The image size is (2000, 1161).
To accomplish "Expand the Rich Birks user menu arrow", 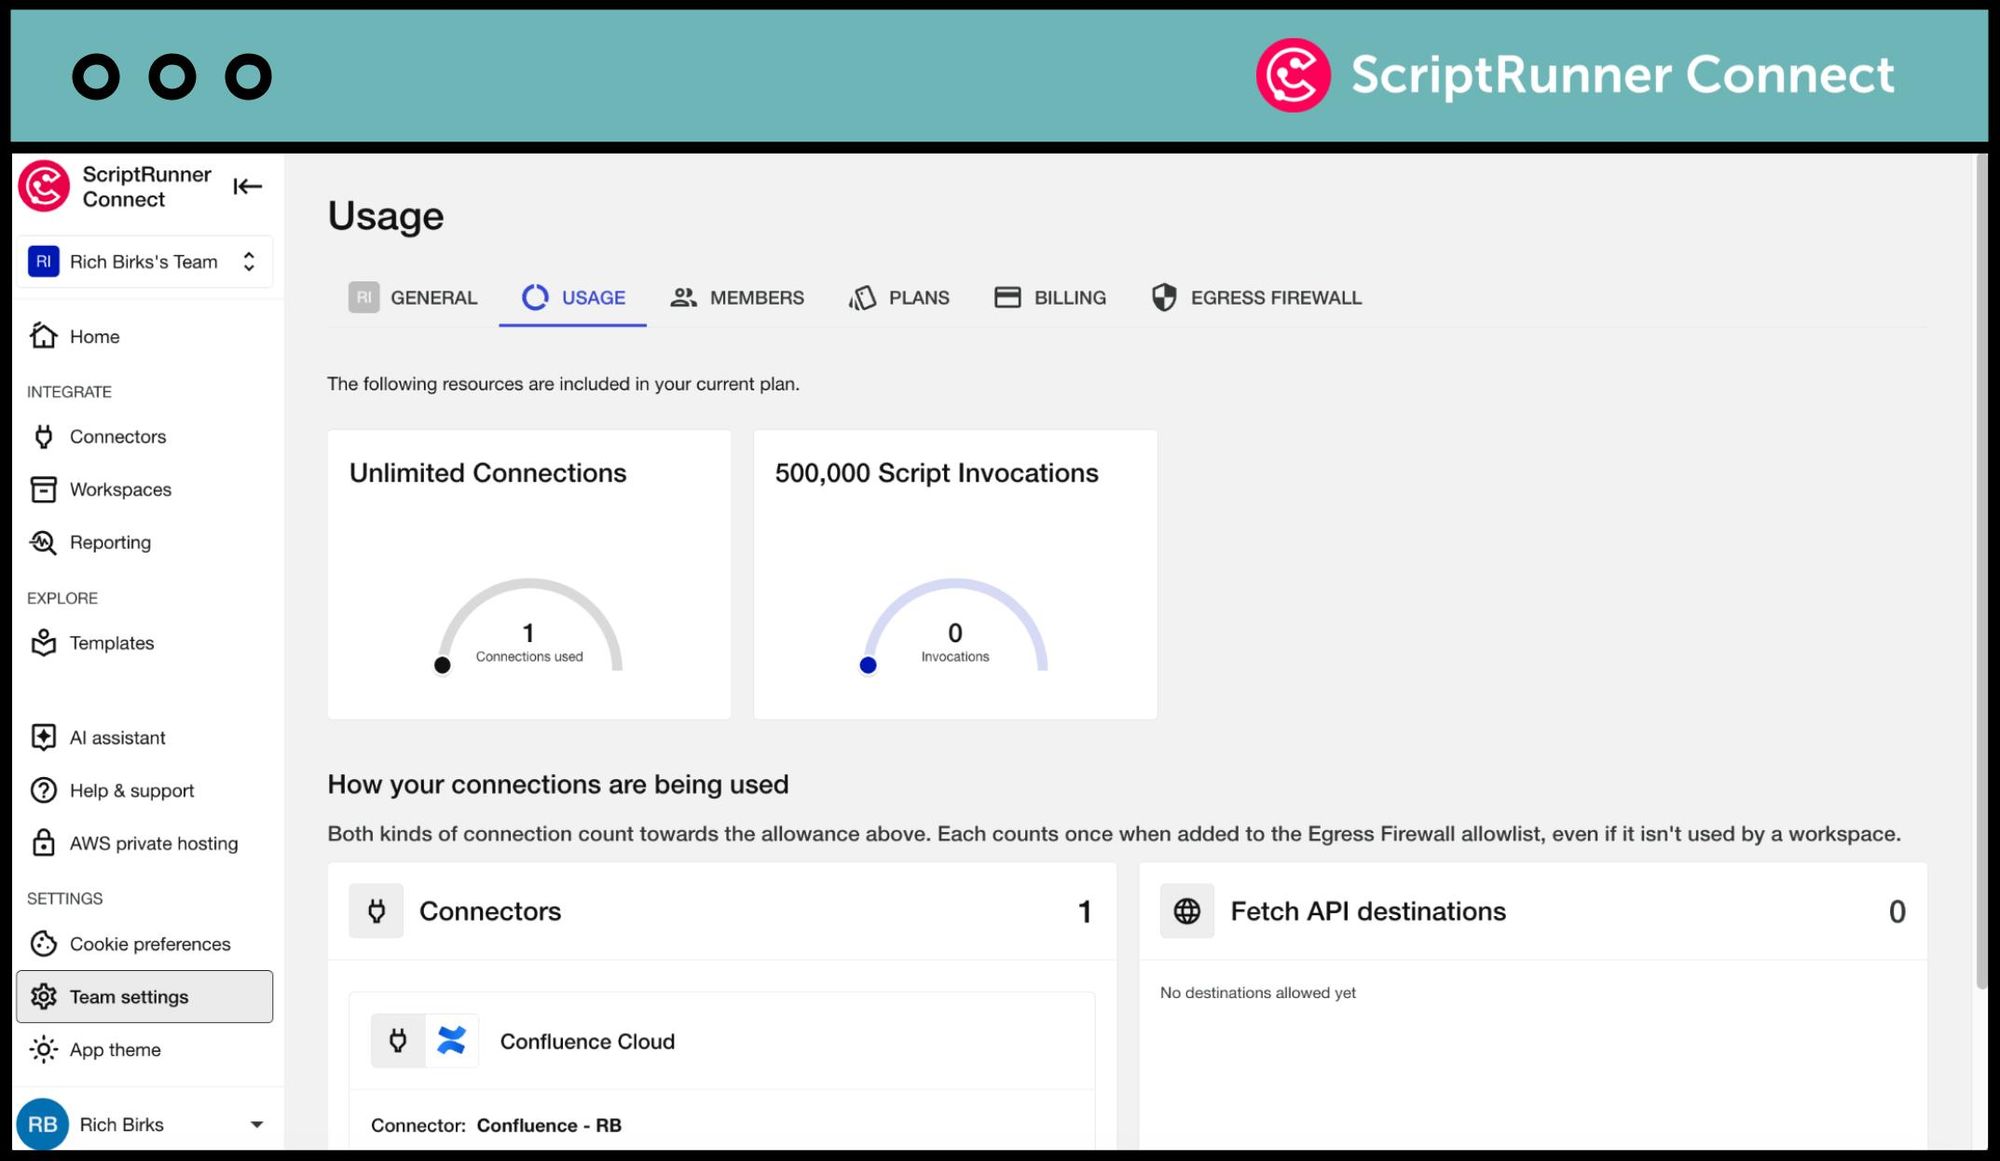I will tap(257, 1125).
